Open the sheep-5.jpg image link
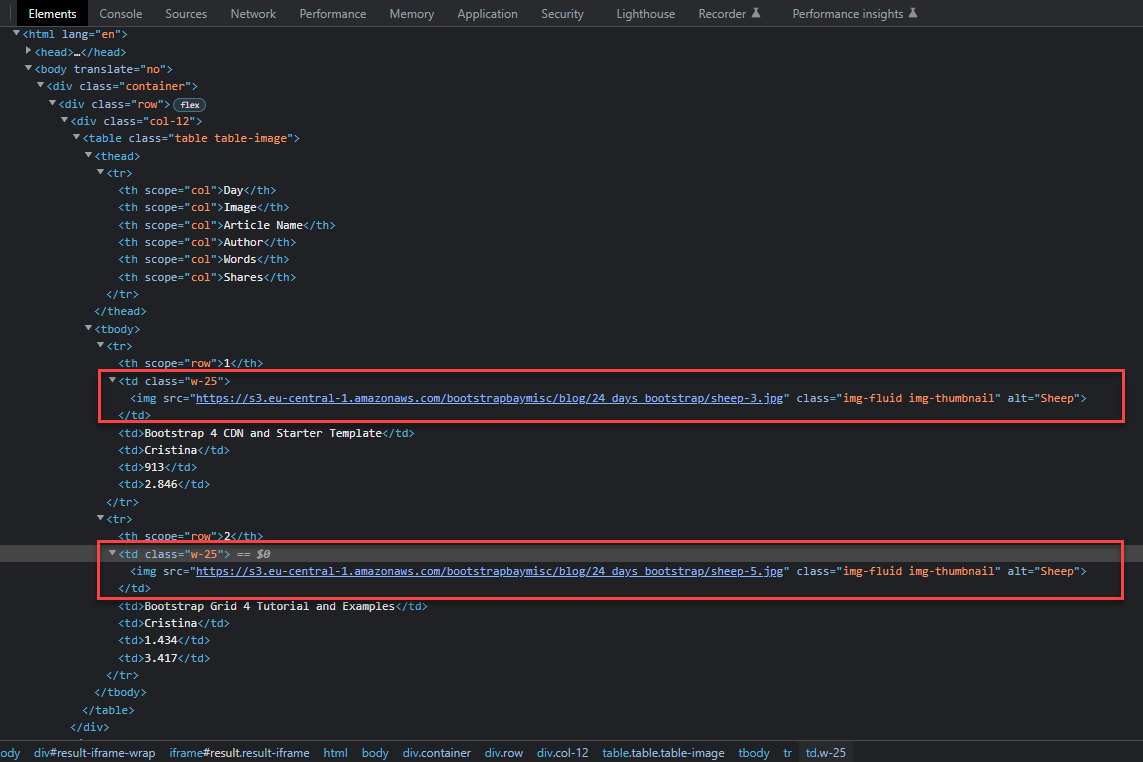The height and width of the screenshot is (762, 1143). point(489,571)
